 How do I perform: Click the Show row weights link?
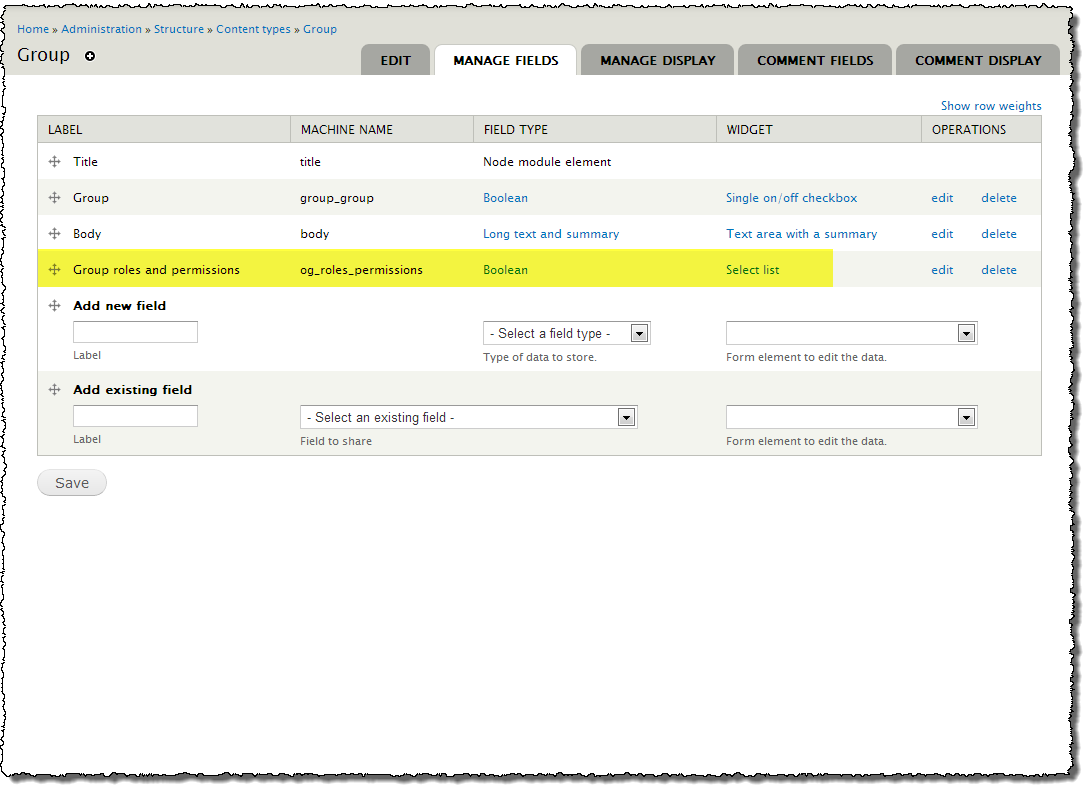[x=991, y=105]
